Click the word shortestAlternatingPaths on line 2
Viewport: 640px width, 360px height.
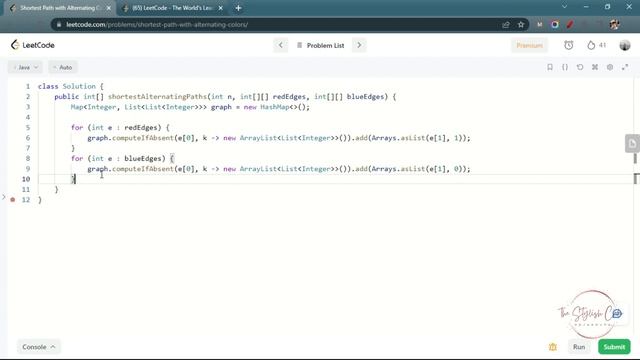click(x=158, y=97)
